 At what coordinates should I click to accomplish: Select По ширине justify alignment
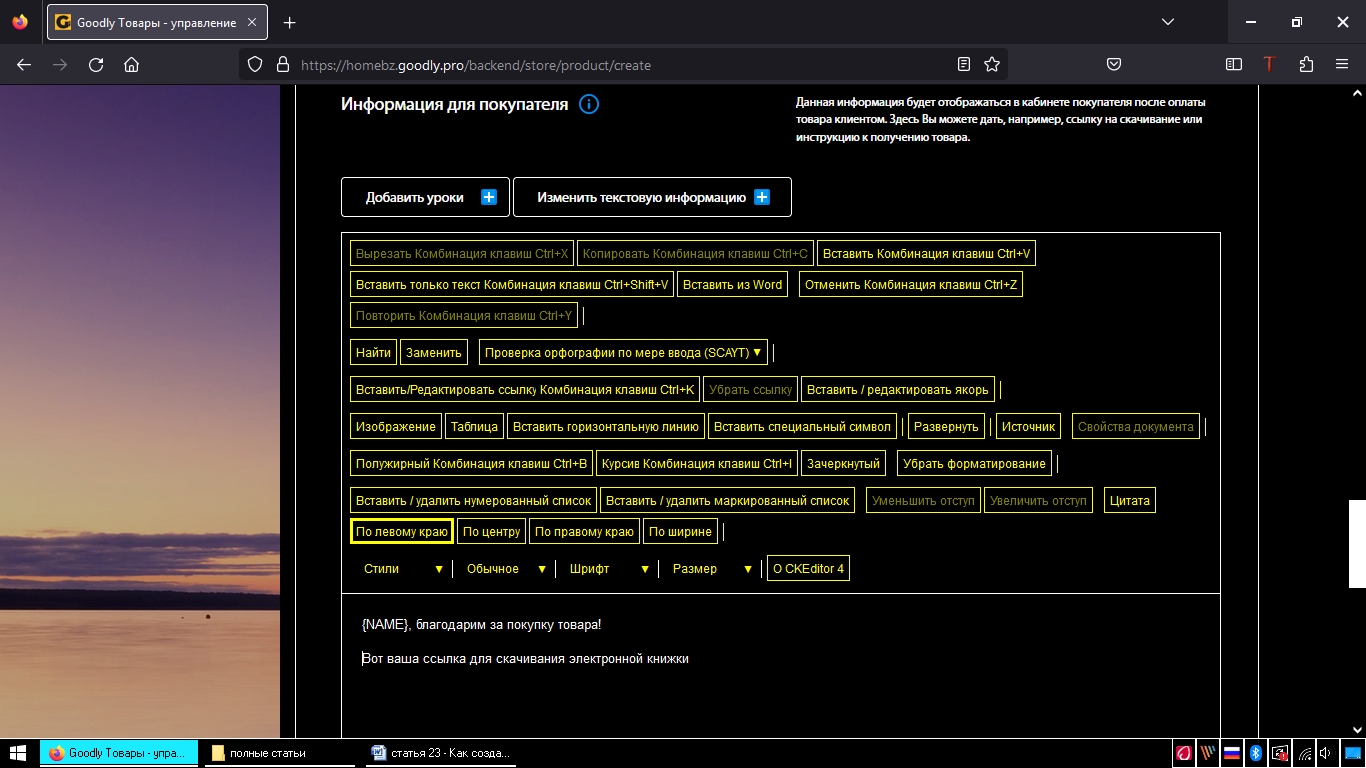pyautogui.click(x=681, y=532)
